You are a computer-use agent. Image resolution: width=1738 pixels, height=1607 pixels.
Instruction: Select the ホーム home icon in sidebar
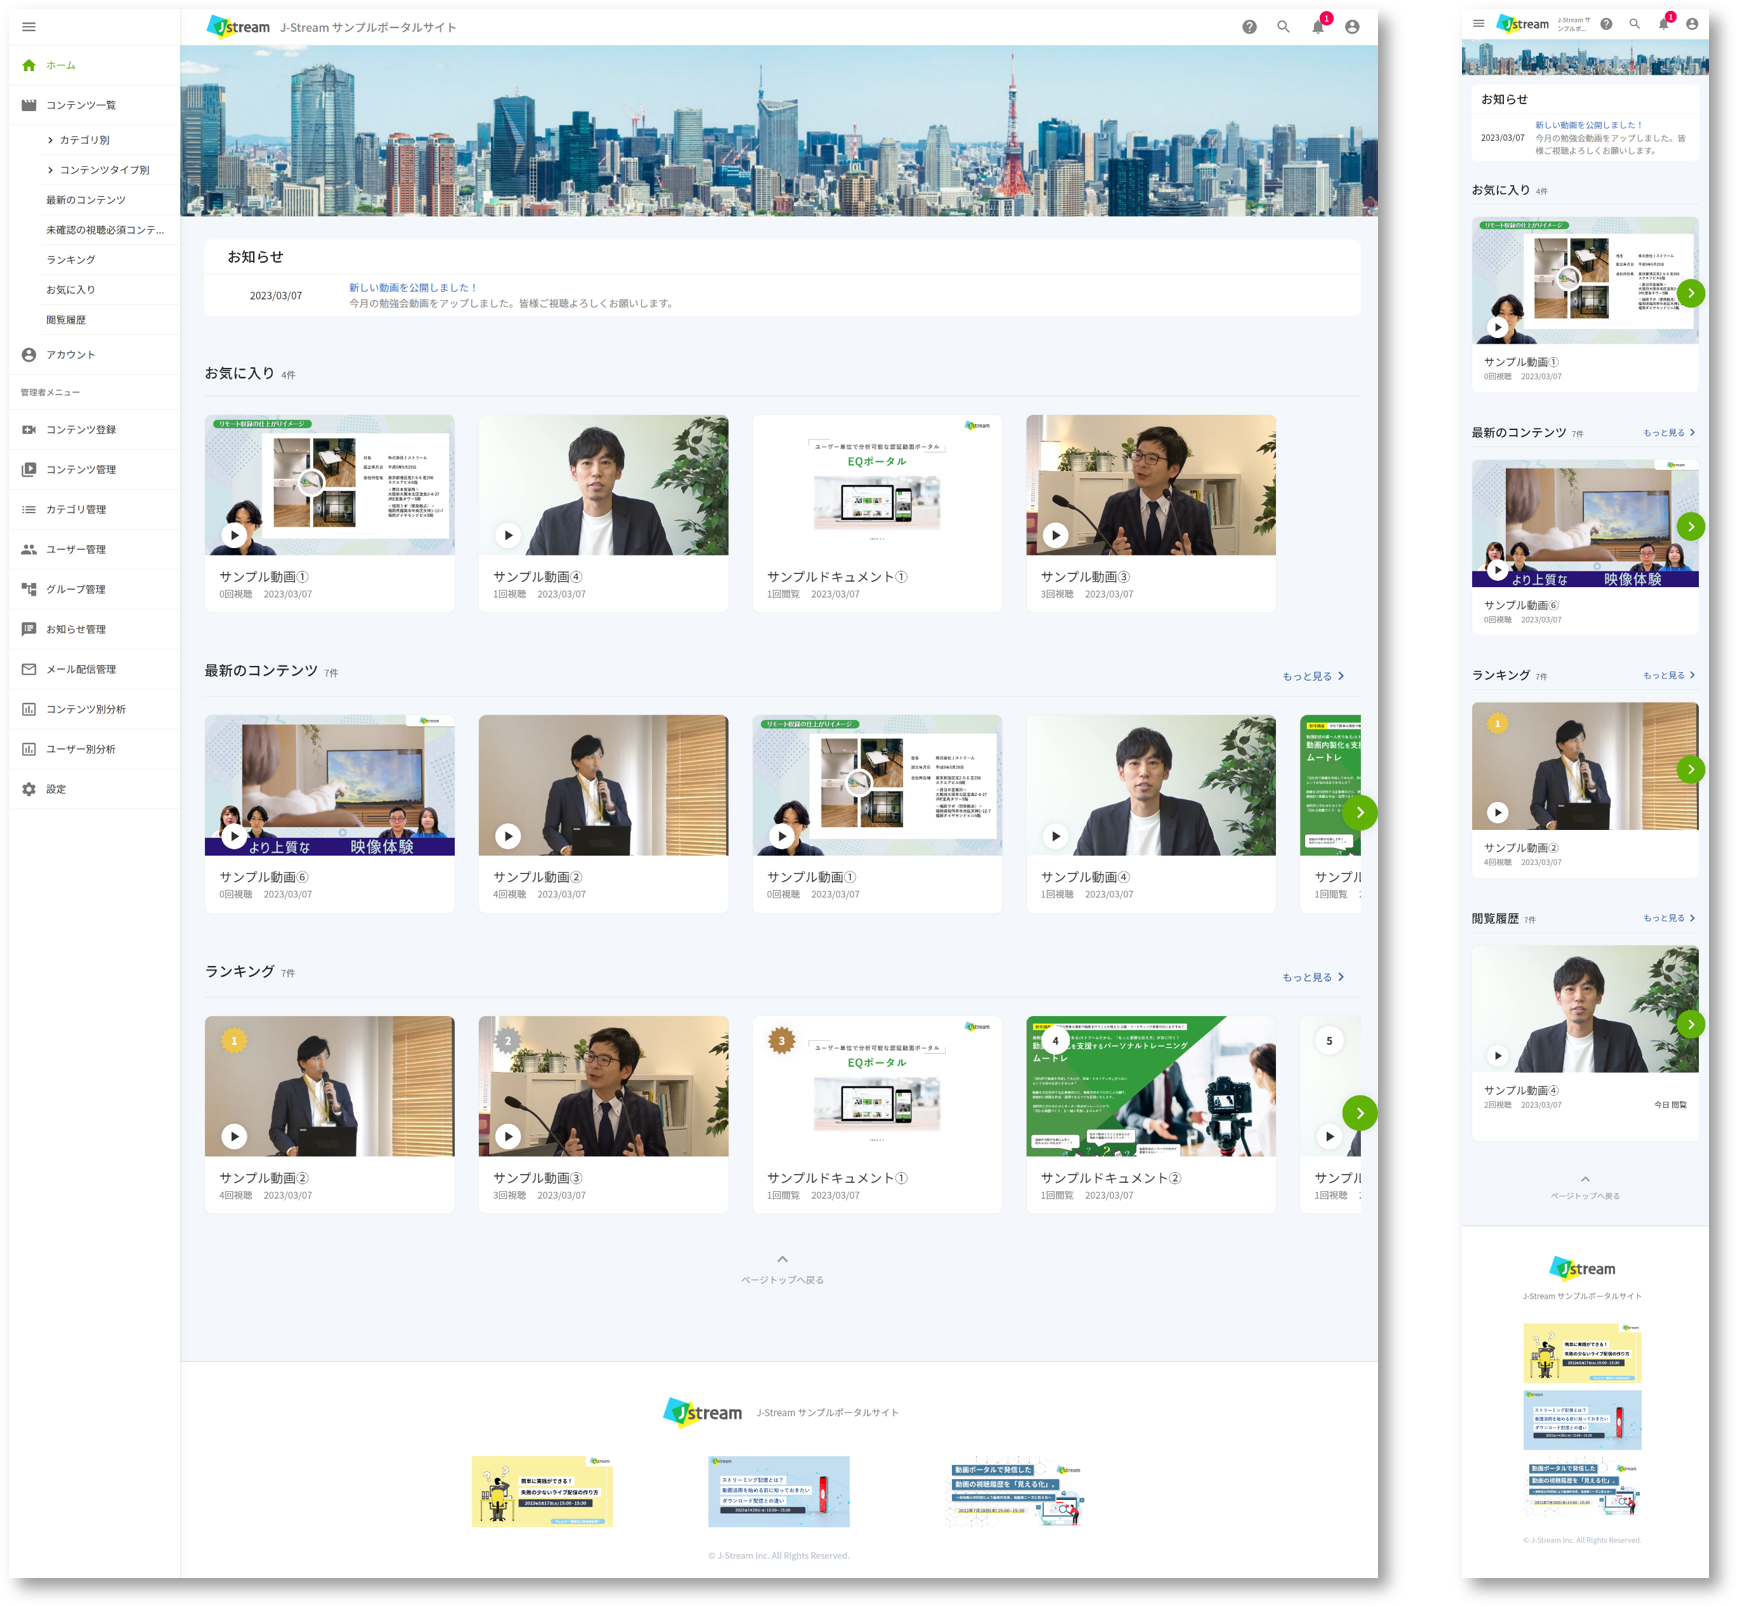[28, 64]
